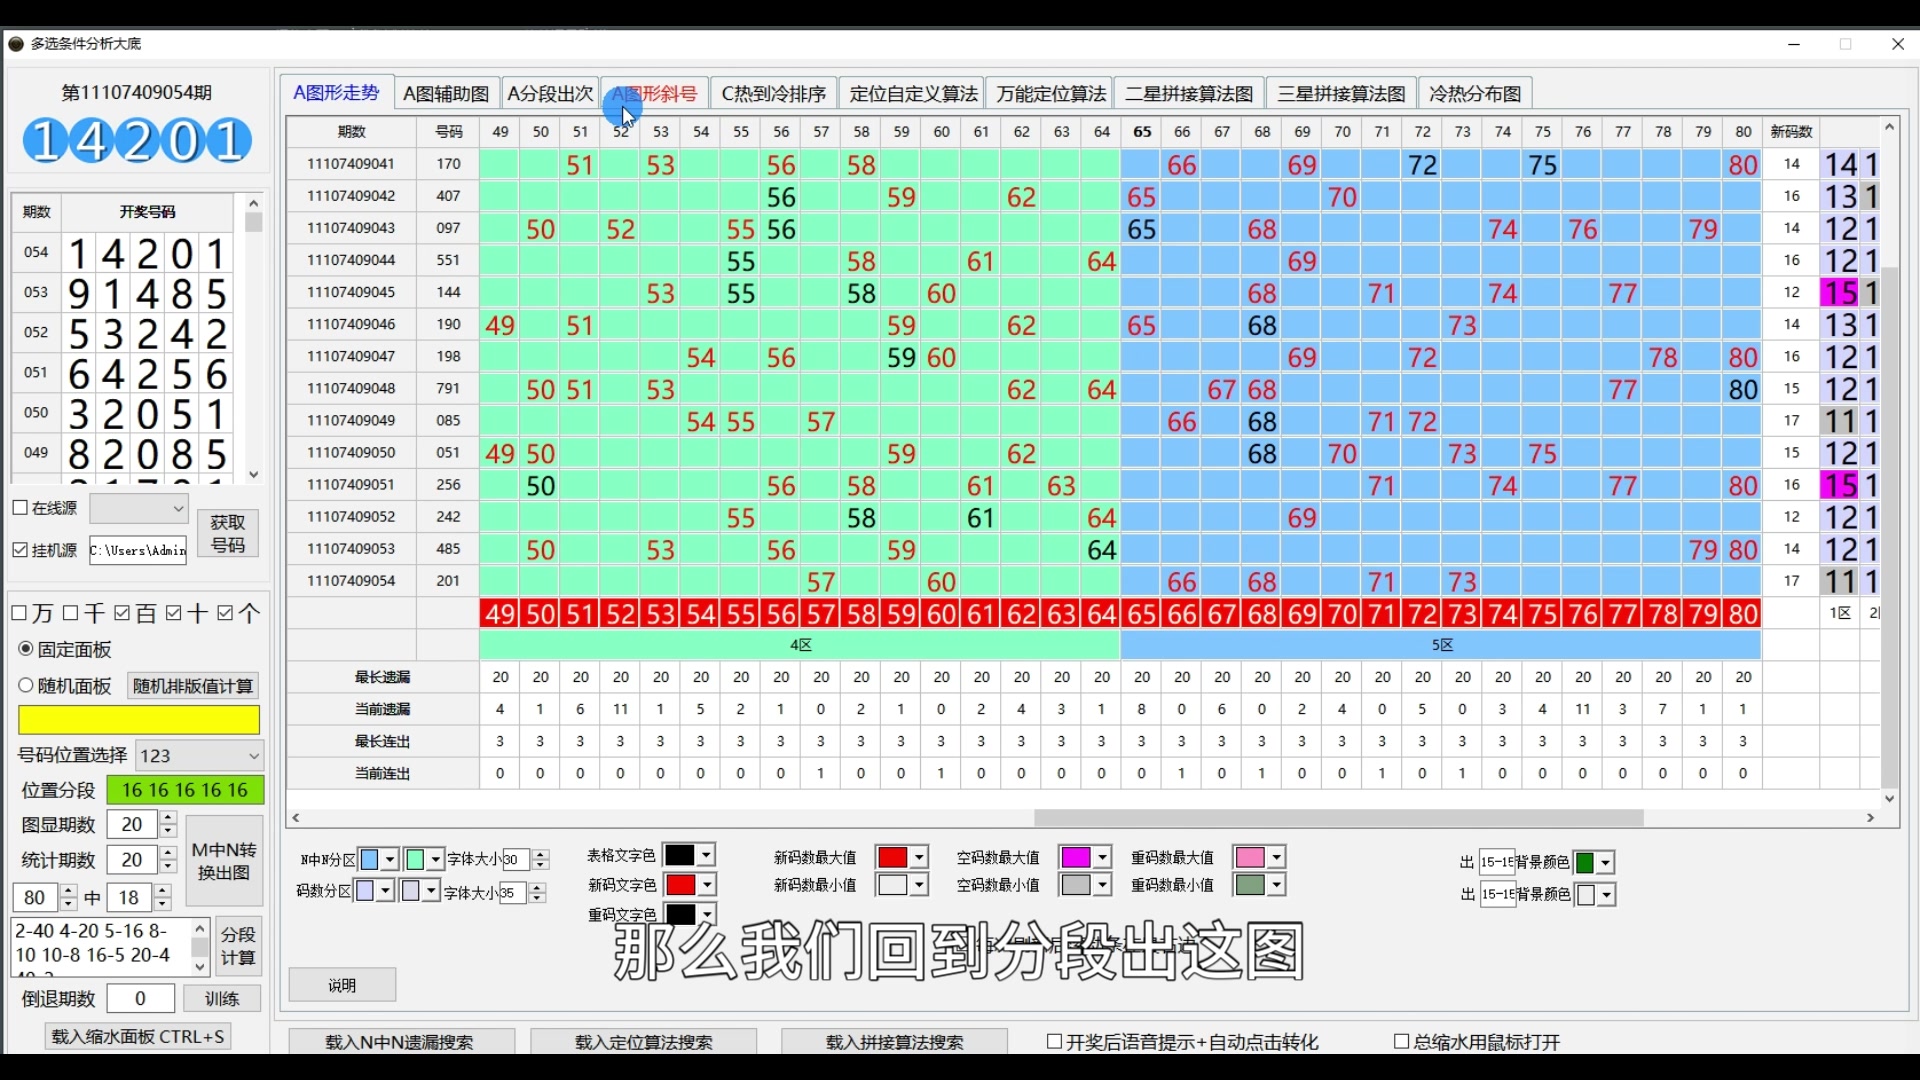1920x1080 pixels.
Task: Click the 图显期数 number field
Action: coord(133,824)
